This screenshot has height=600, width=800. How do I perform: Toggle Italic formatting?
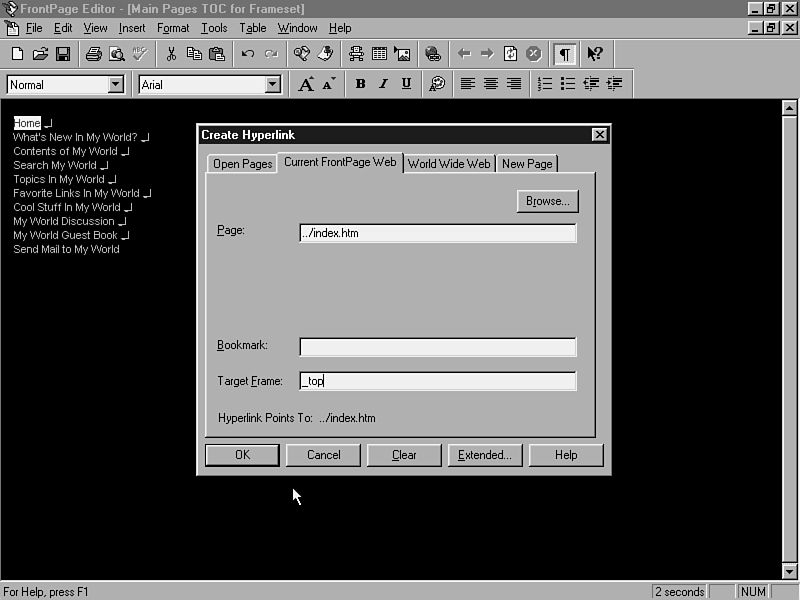[383, 85]
